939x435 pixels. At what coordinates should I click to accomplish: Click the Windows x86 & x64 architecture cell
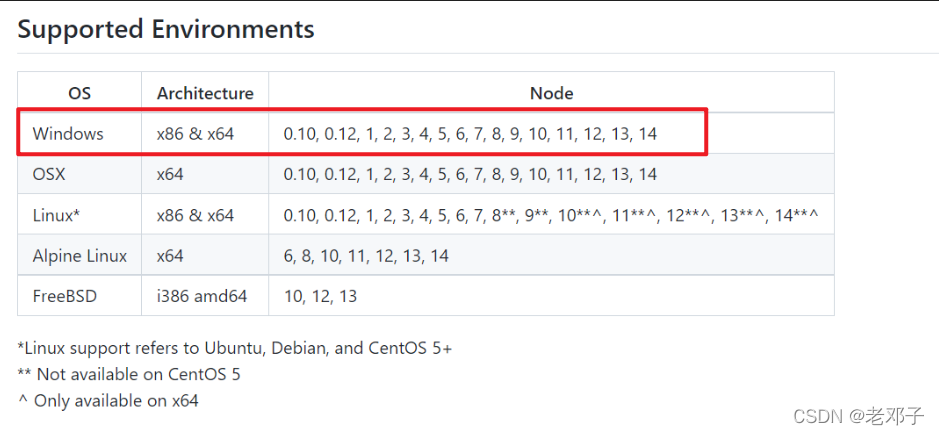(195, 133)
